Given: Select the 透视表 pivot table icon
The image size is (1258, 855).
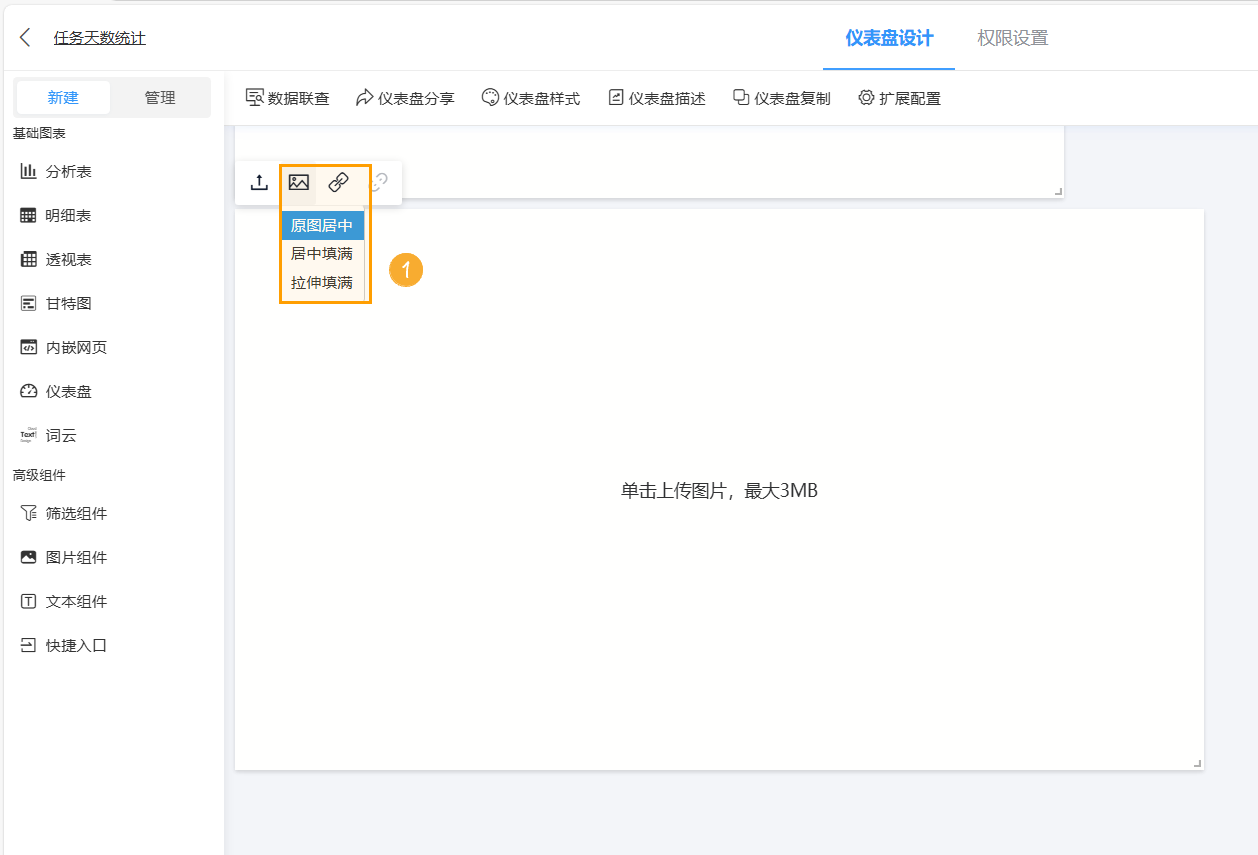Looking at the screenshot, I should coord(28,258).
